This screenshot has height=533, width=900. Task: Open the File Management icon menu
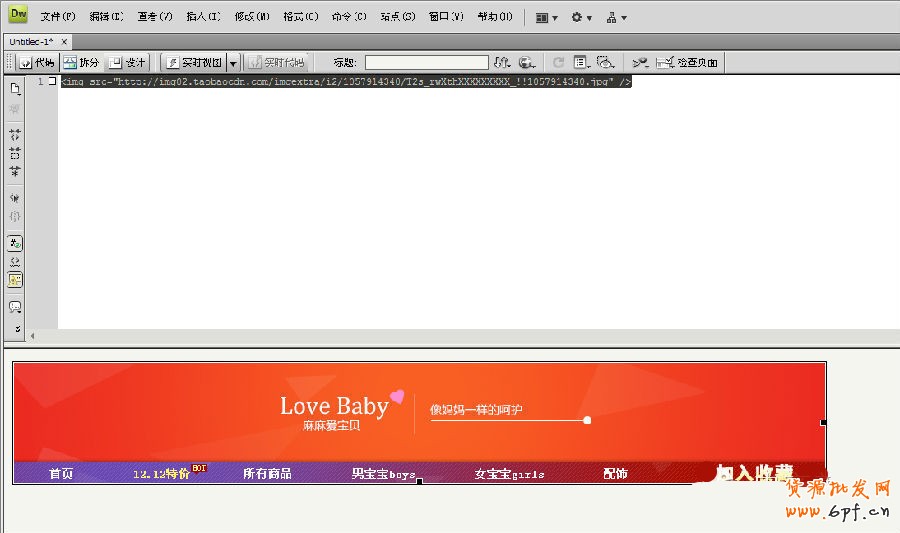point(502,63)
